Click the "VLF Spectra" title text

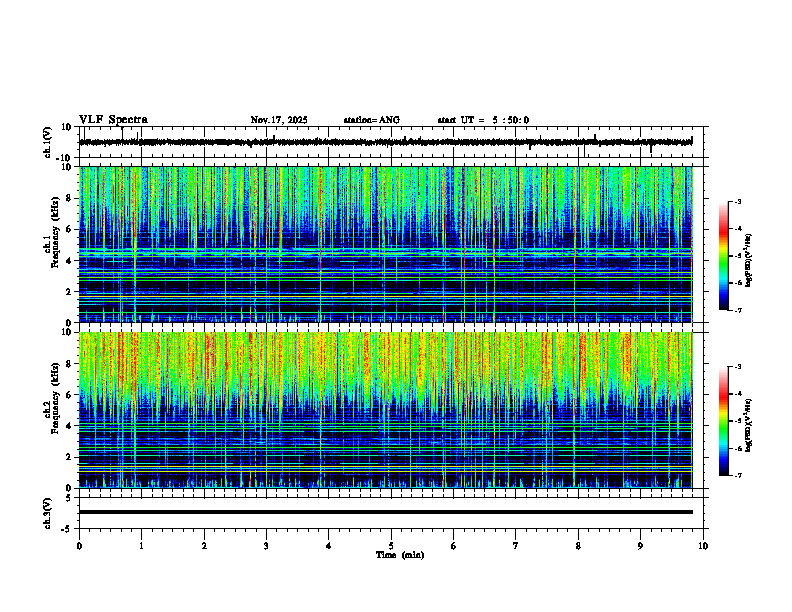coord(113,120)
